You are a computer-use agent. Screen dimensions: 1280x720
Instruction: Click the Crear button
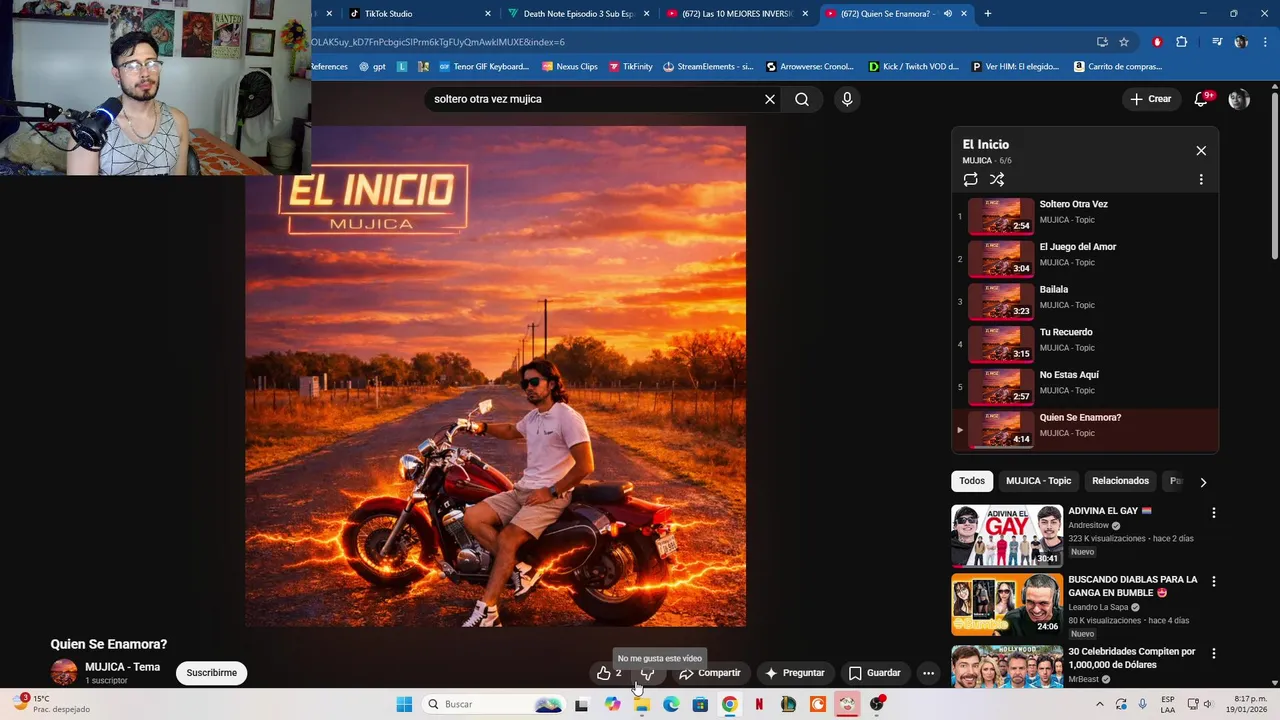(x=1151, y=99)
